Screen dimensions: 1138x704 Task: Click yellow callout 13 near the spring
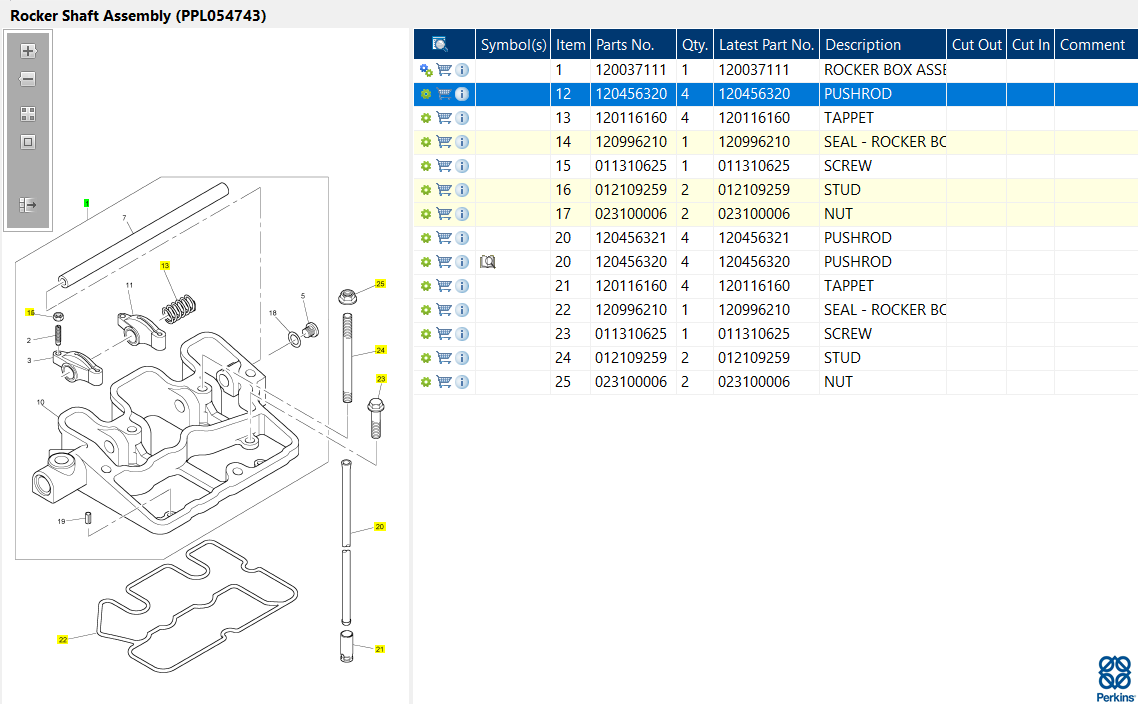click(166, 265)
